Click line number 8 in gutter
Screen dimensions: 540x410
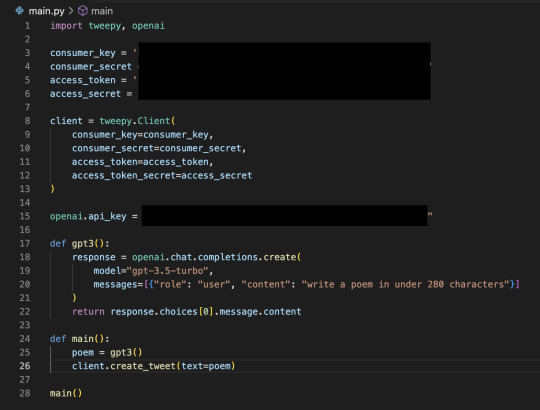[x=27, y=121]
